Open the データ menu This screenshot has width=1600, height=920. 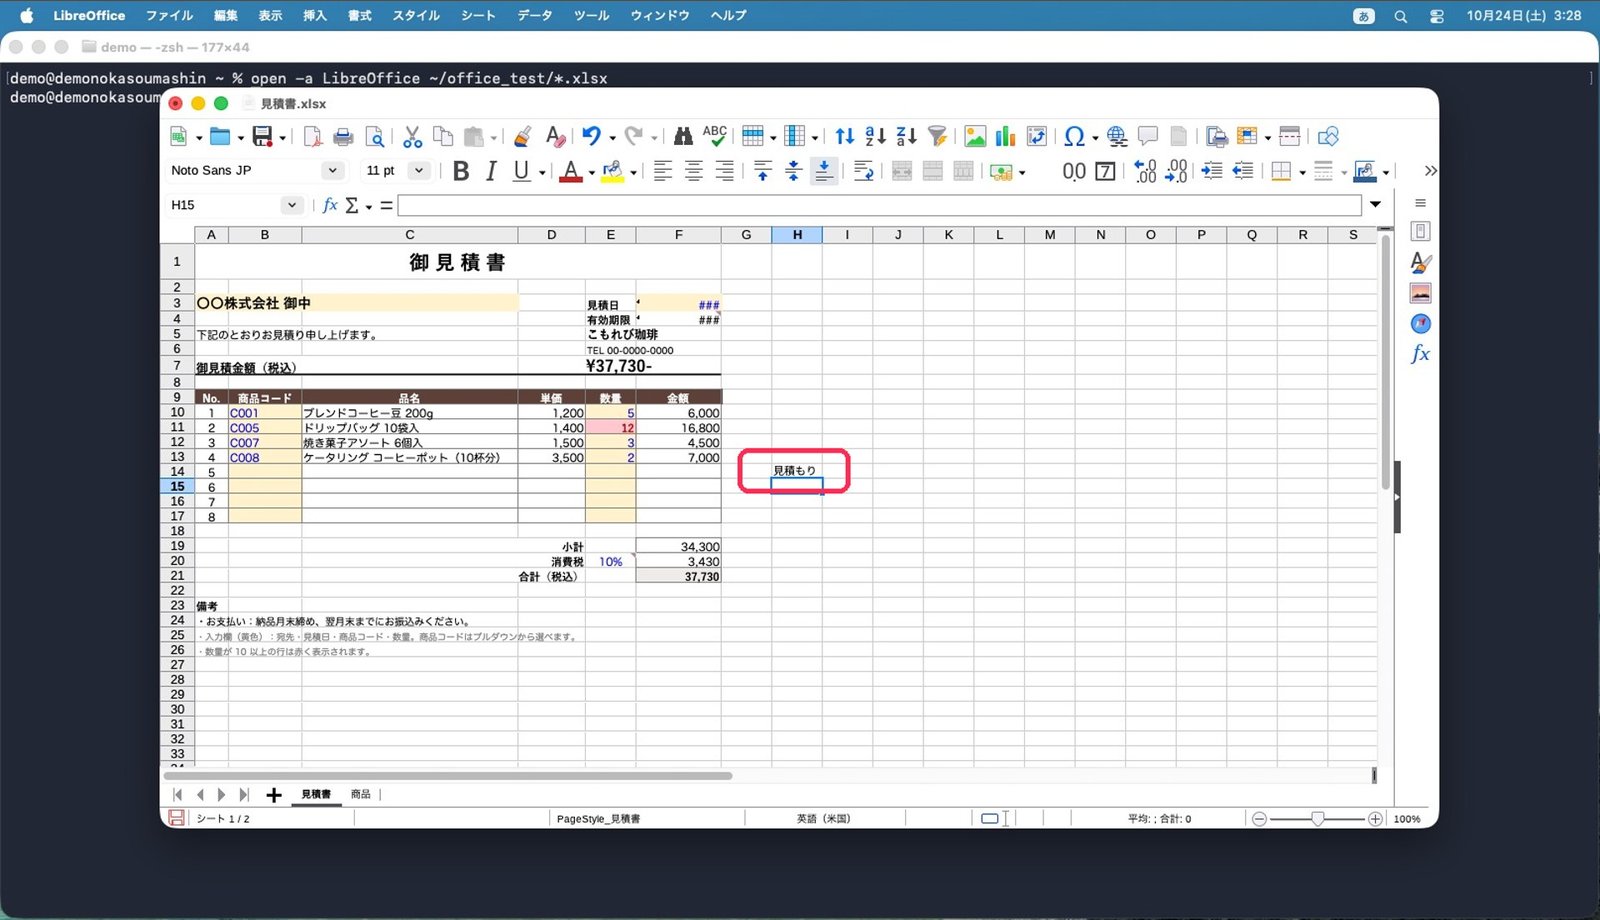[535, 16]
